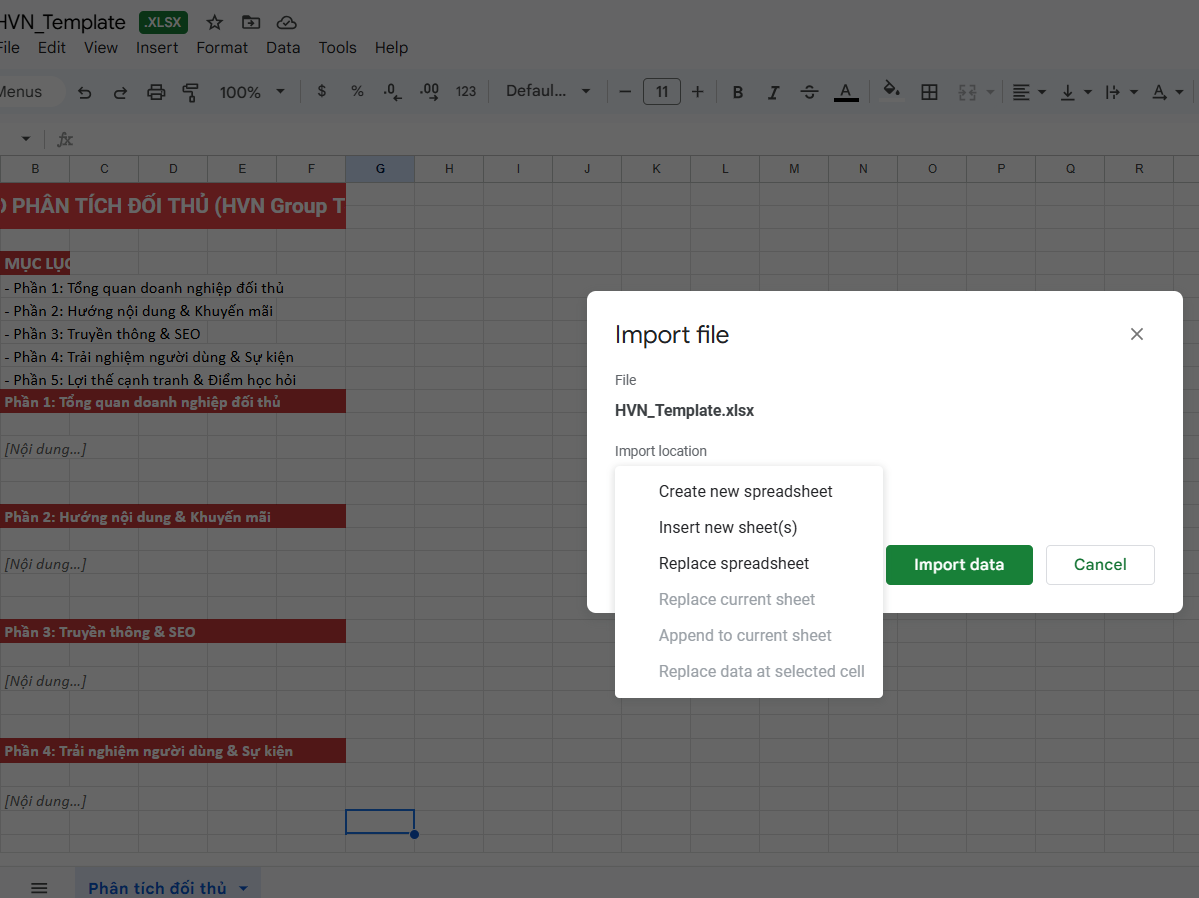Click the 'MỤC LỤC' cell
Image resolution: width=1199 pixels, height=898 pixels.
click(35, 263)
